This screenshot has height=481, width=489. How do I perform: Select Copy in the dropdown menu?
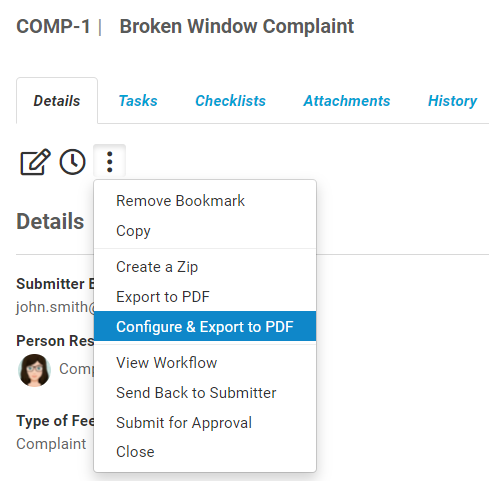[205, 231]
